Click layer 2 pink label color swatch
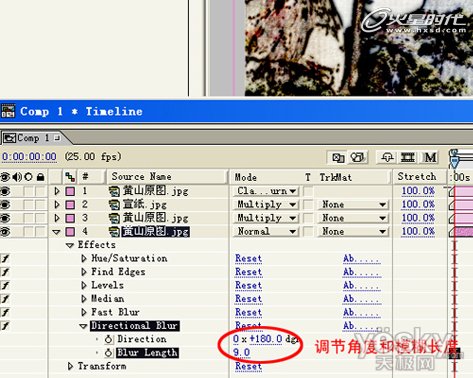The width and height of the screenshot is (473, 378). (x=70, y=205)
